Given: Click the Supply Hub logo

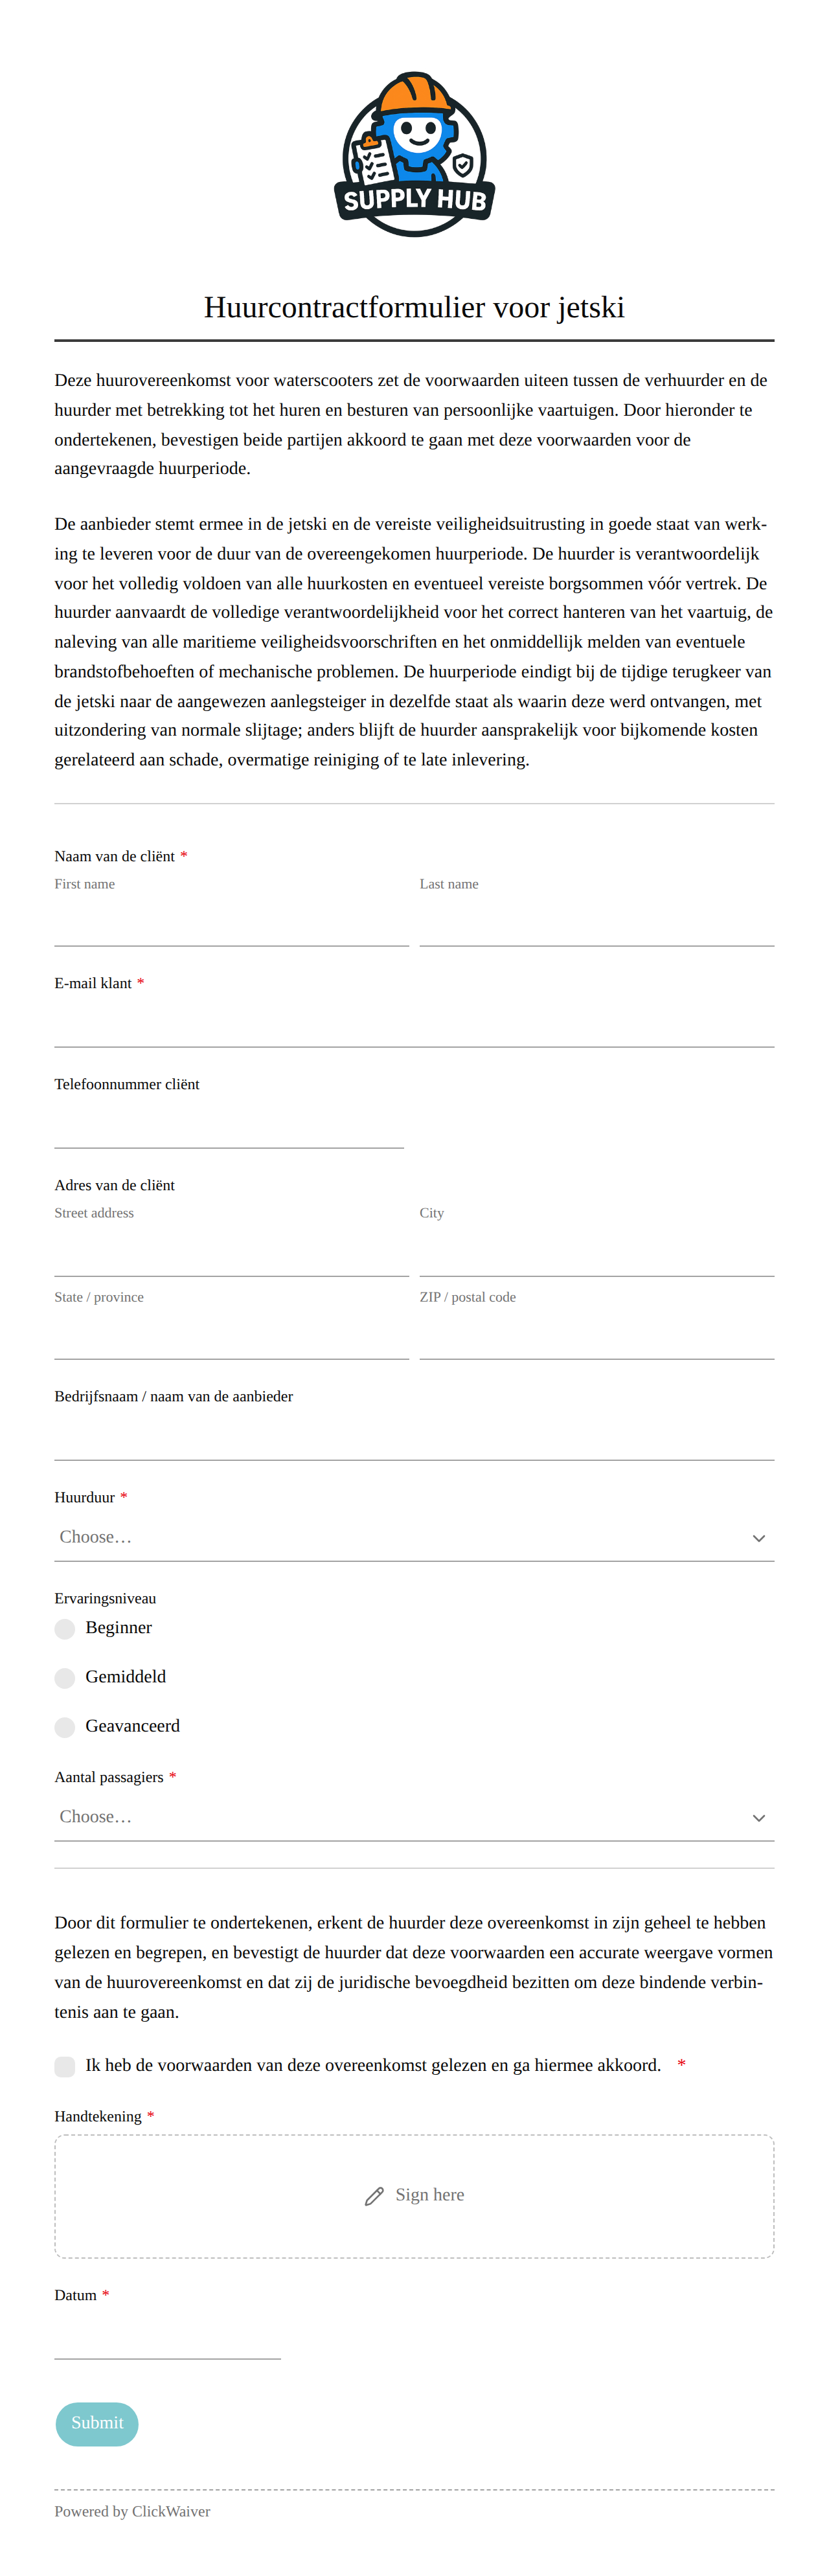Looking at the screenshot, I should 414,154.
